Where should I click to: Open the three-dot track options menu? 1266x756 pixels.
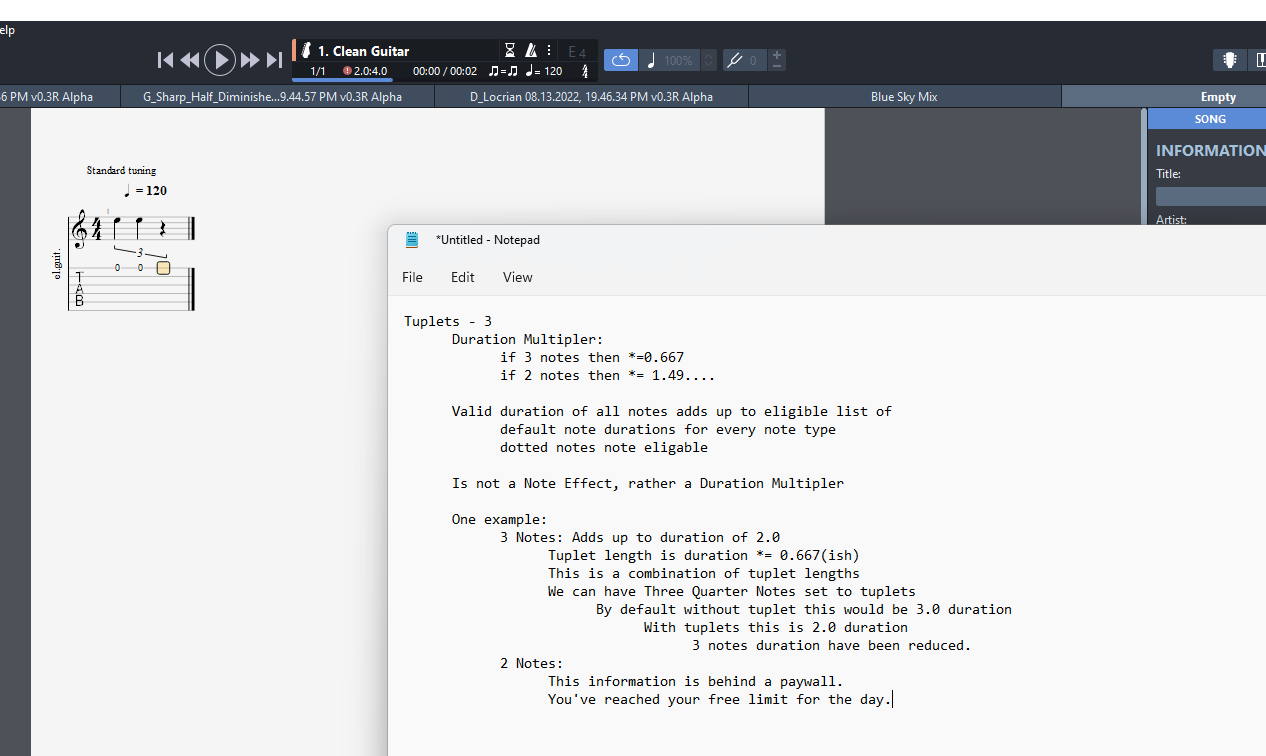click(549, 50)
